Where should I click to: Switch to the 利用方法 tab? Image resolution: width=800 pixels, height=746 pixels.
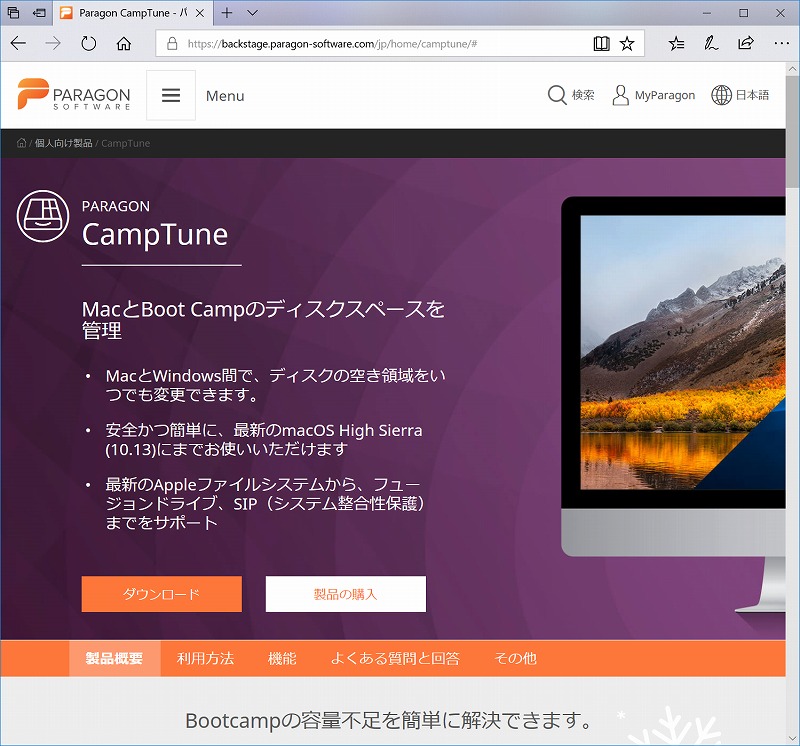coord(205,658)
